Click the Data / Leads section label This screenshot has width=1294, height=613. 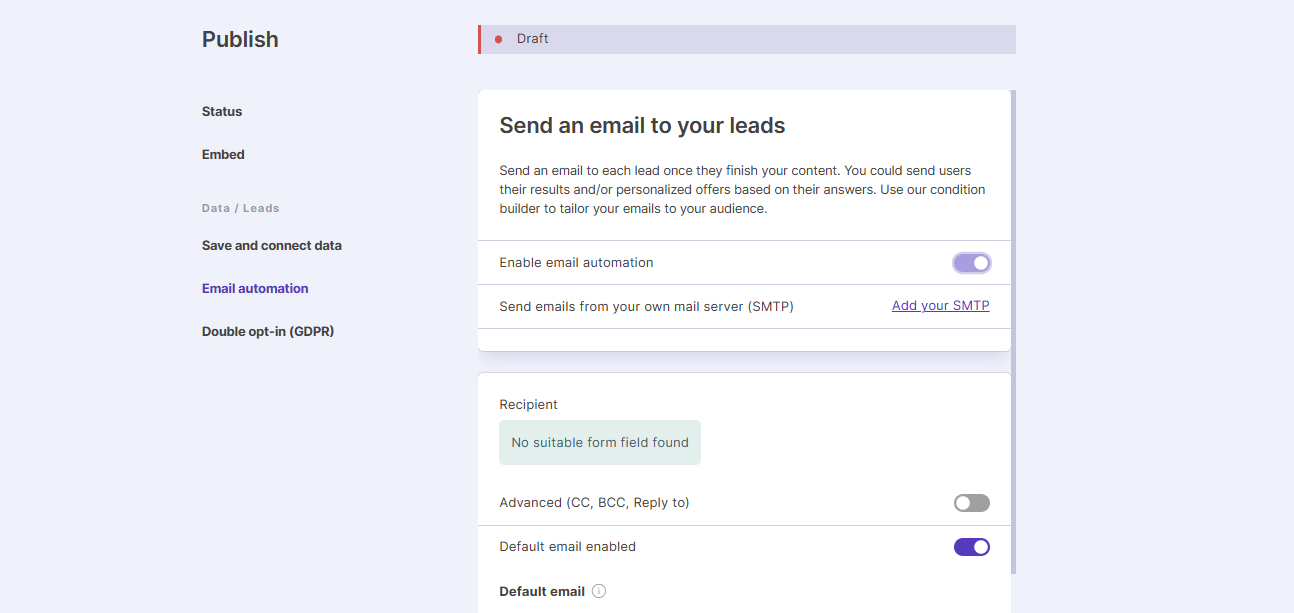(240, 208)
